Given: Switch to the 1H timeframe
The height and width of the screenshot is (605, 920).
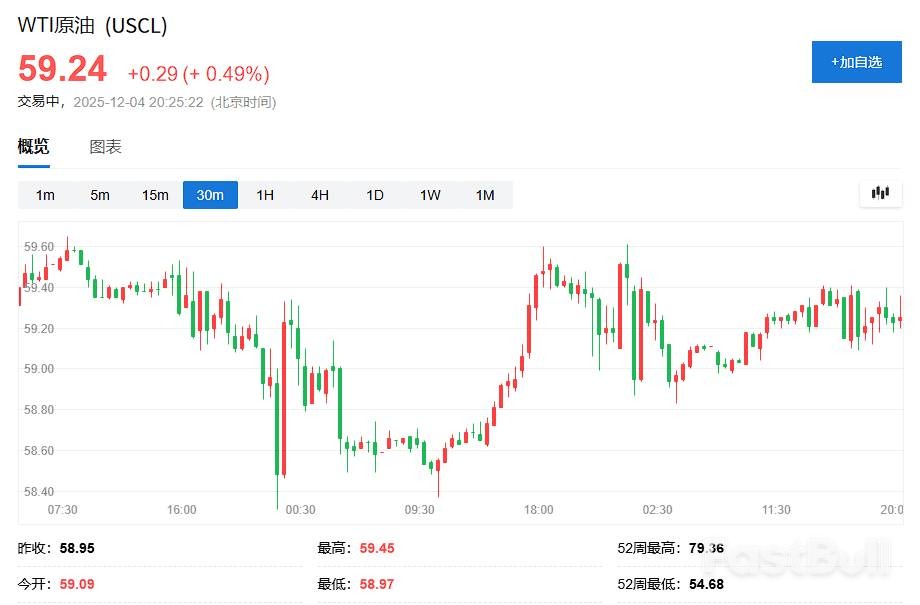Looking at the screenshot, I should pyautogui.click(x=264, y=195).
